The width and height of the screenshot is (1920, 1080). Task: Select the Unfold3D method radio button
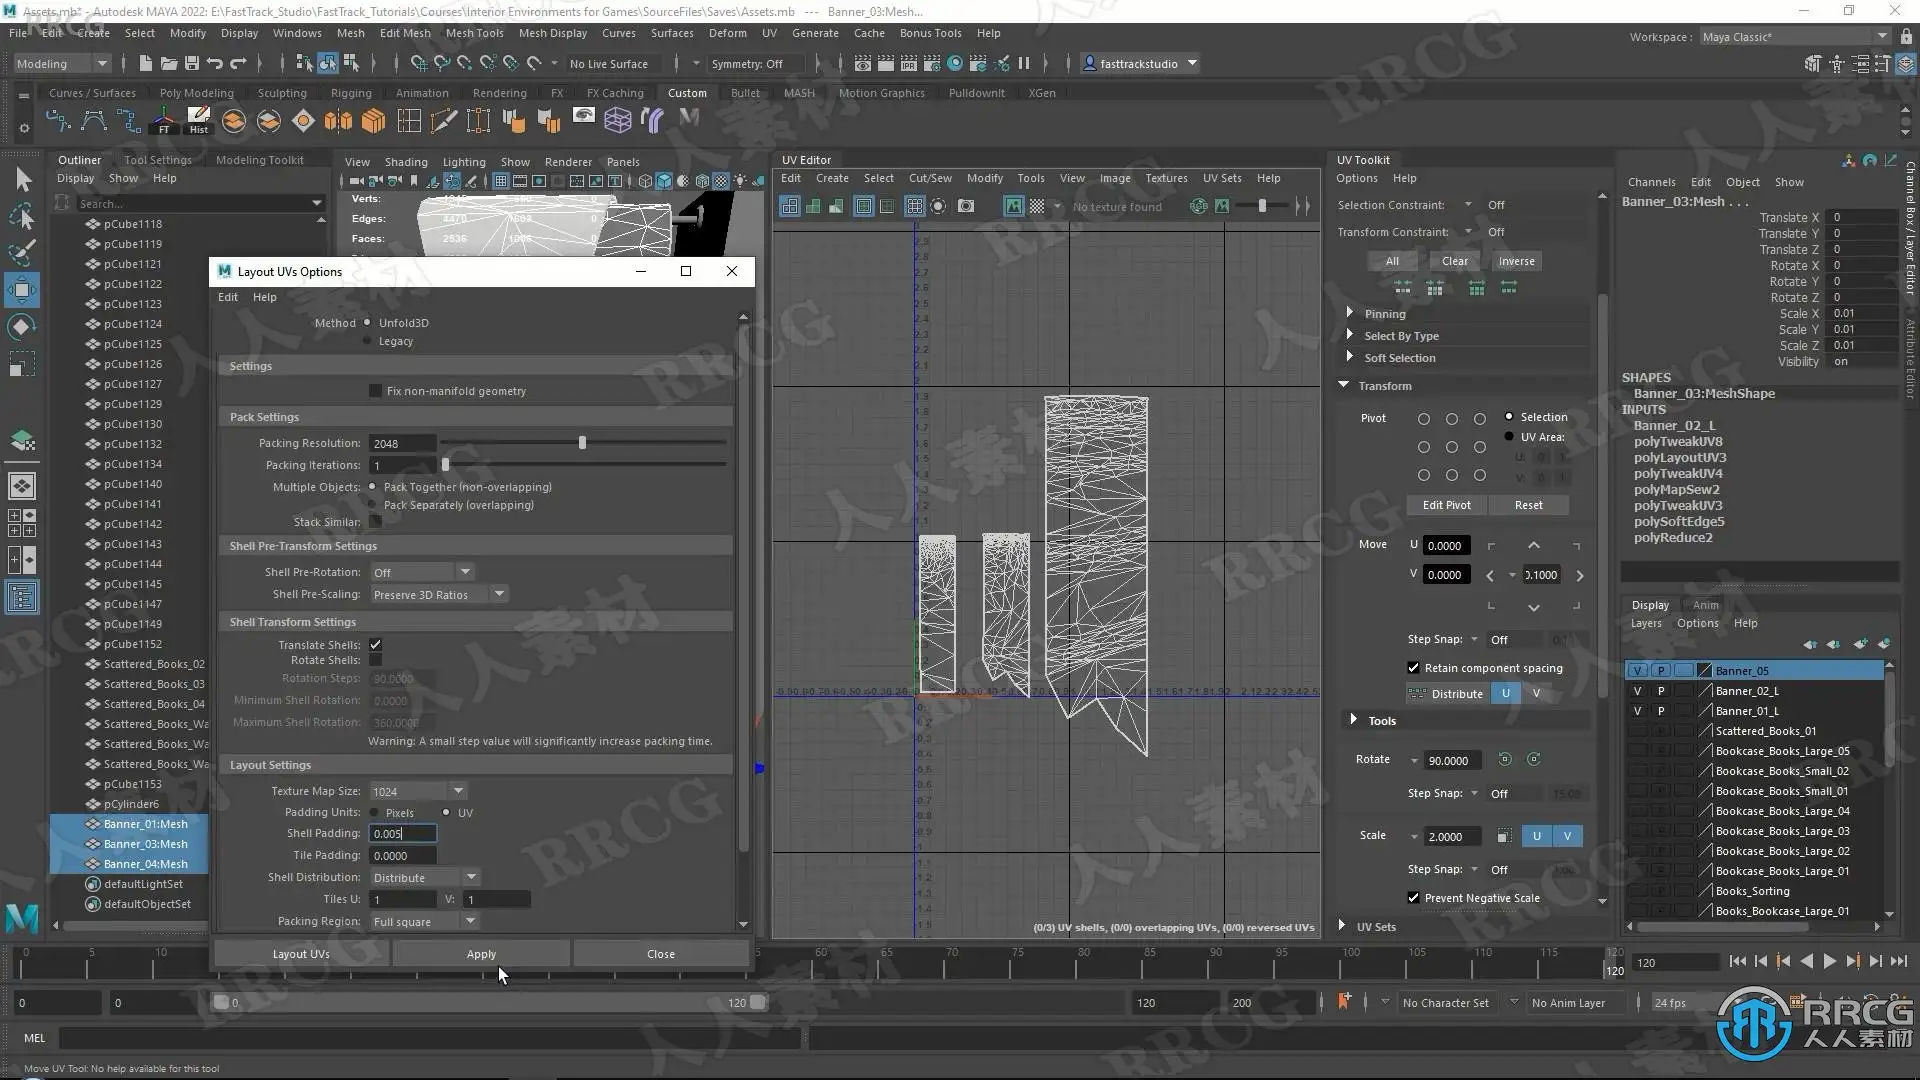[367, 323]
